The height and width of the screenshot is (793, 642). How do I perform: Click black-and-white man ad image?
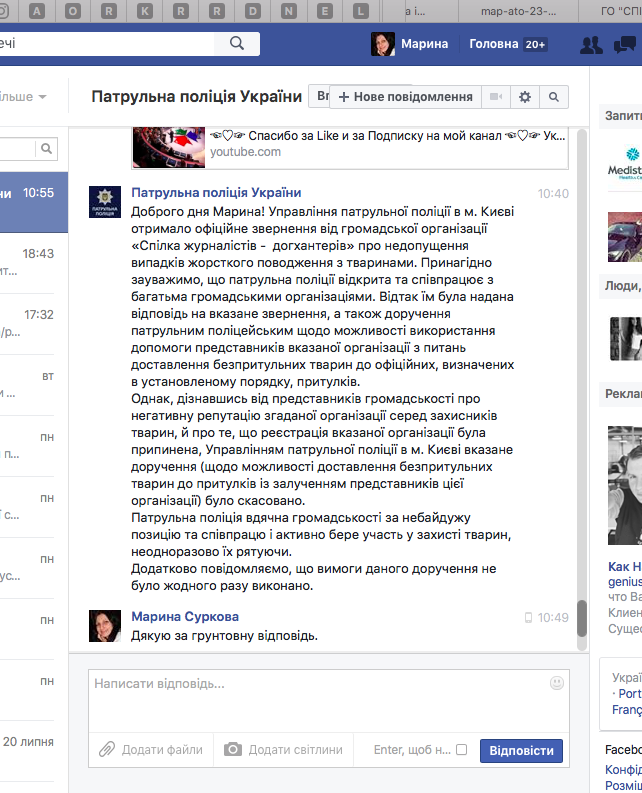click(x=625, y=485)
